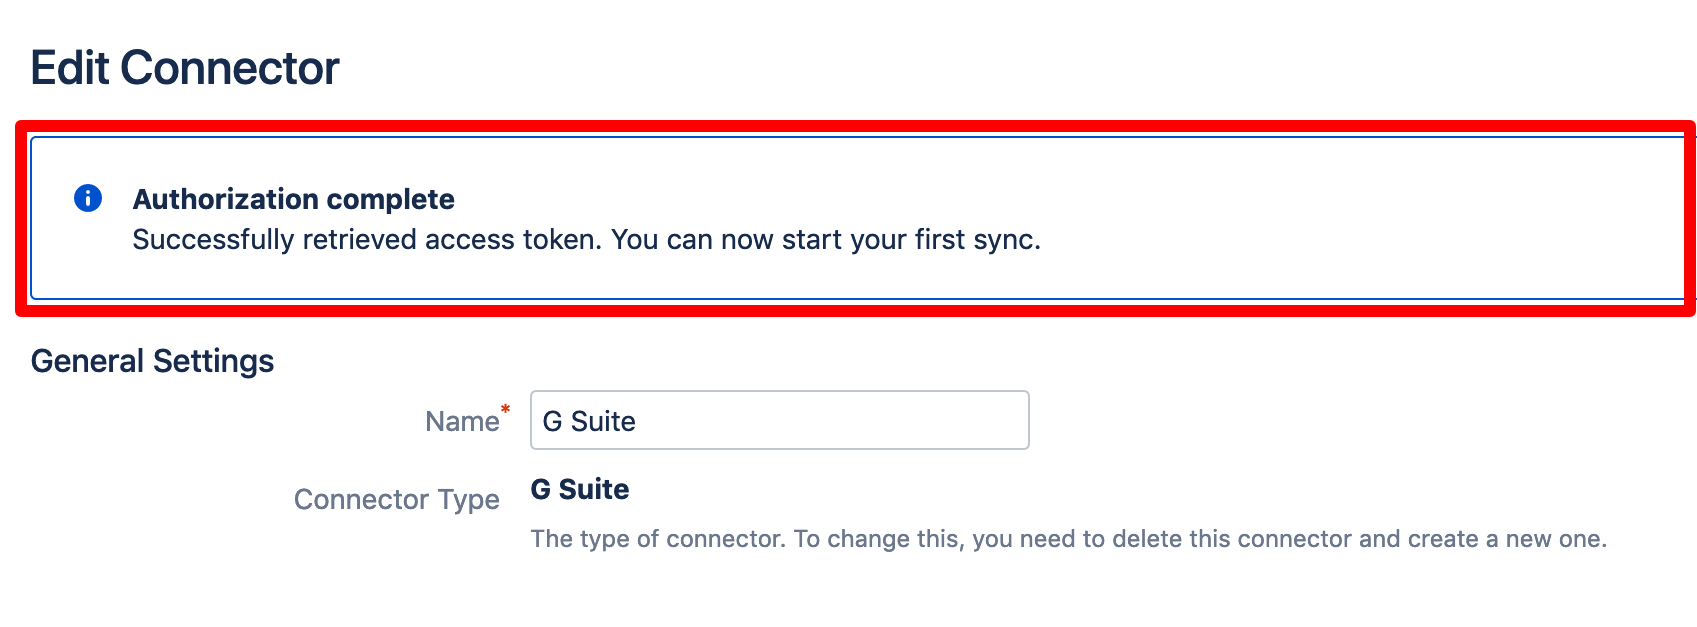The image size is (1697, 627).
Task: Click the "Edit Connector" page title
Action: point(185,68)
